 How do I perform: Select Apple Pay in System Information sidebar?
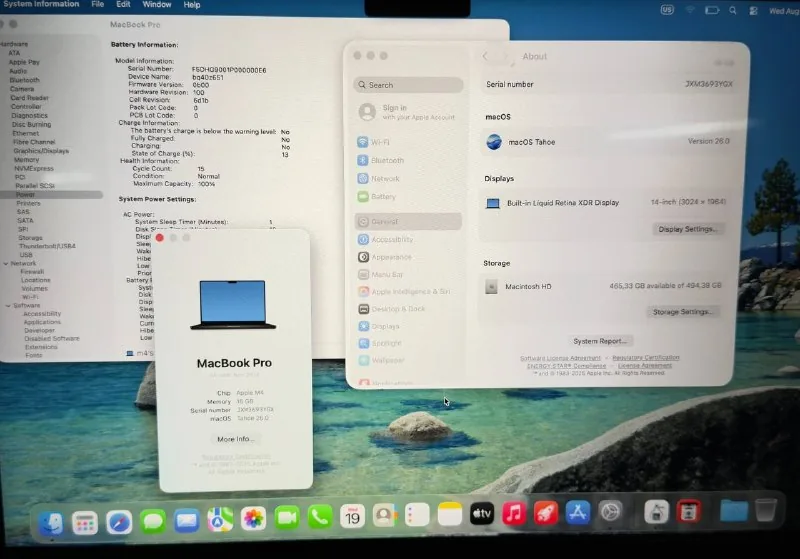coord(24,62)
